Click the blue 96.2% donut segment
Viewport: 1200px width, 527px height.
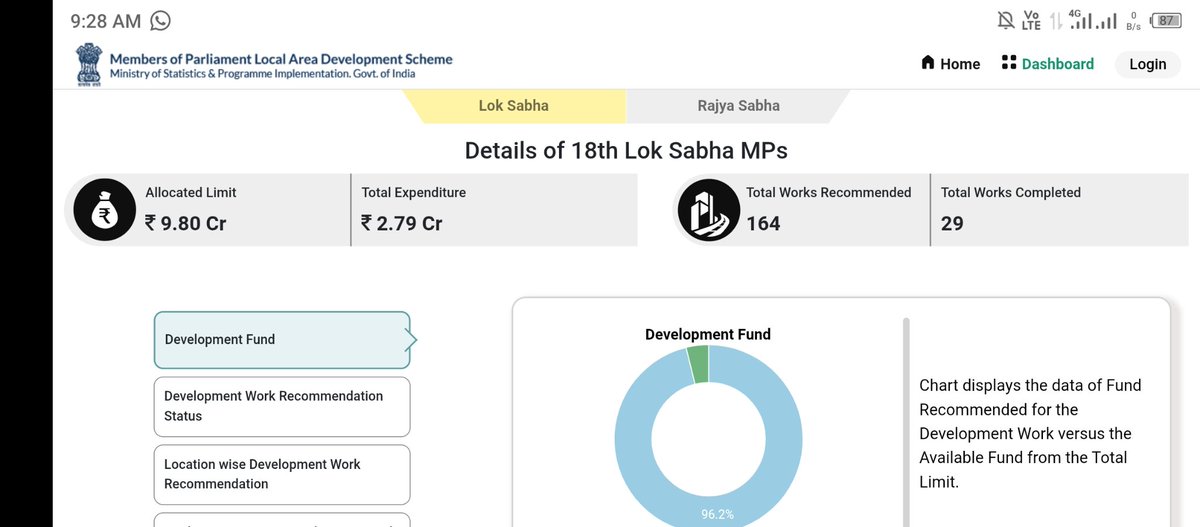tap(634, 440)
